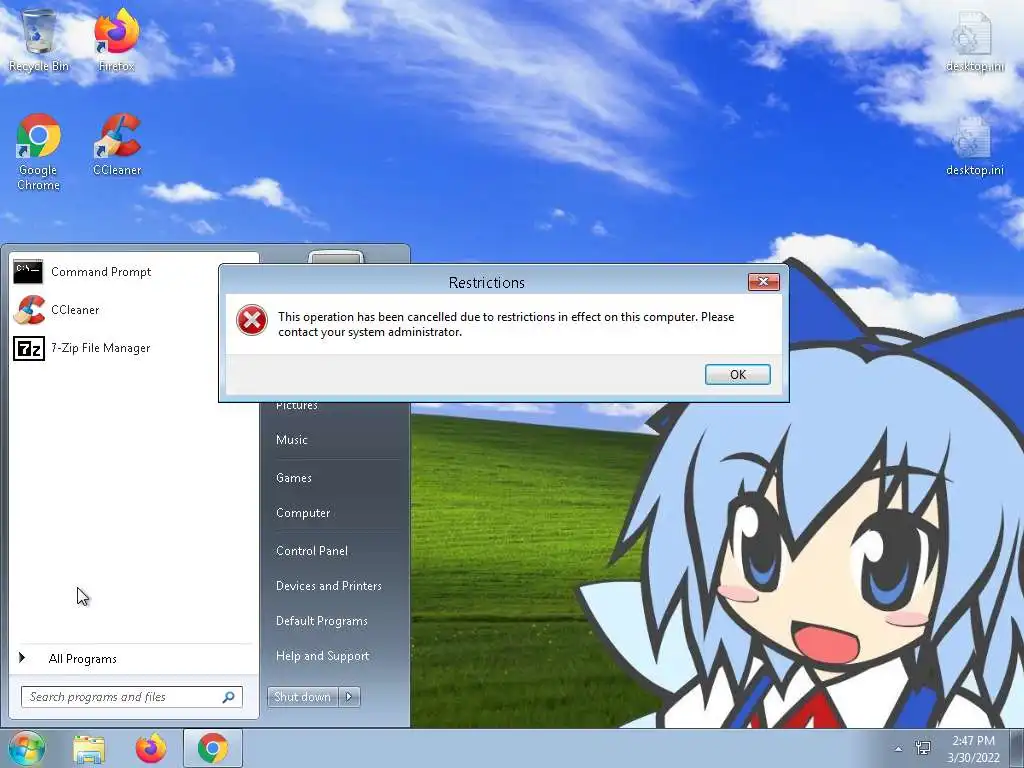
Task: Select the upper desktop.ini file icon
Action: pyautogui.click(x=974, y=40)
